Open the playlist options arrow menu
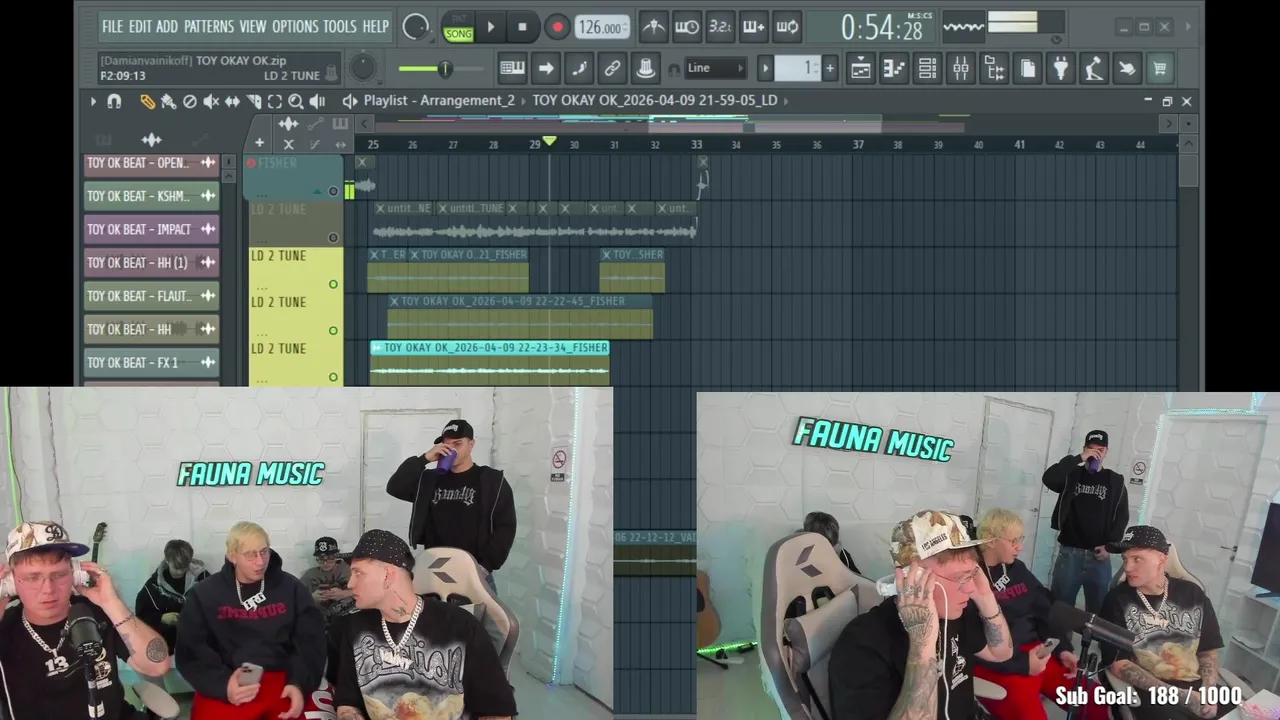The height and width of the screenshot is (720, 1280). click(x=93, y=101)
